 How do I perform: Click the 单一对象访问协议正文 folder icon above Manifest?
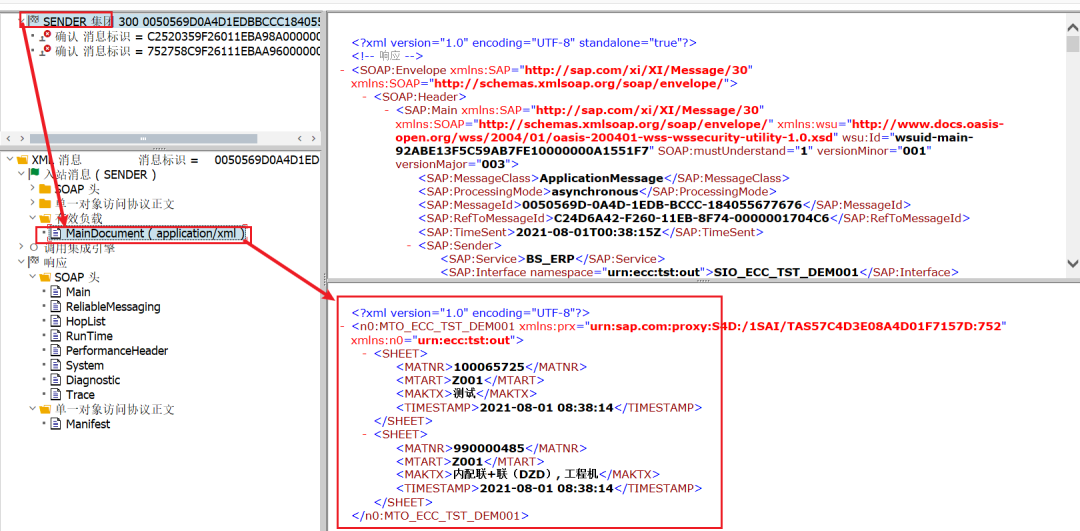pyautogui.click(x=45, y=409)
